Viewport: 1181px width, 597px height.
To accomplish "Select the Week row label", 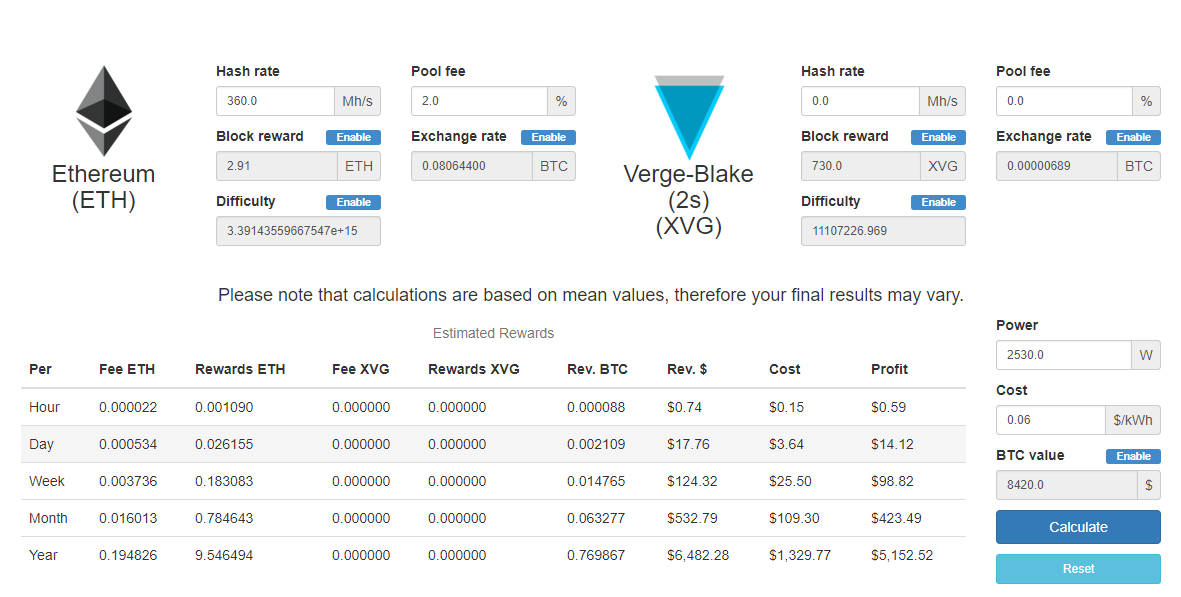I will pos(47,481).
